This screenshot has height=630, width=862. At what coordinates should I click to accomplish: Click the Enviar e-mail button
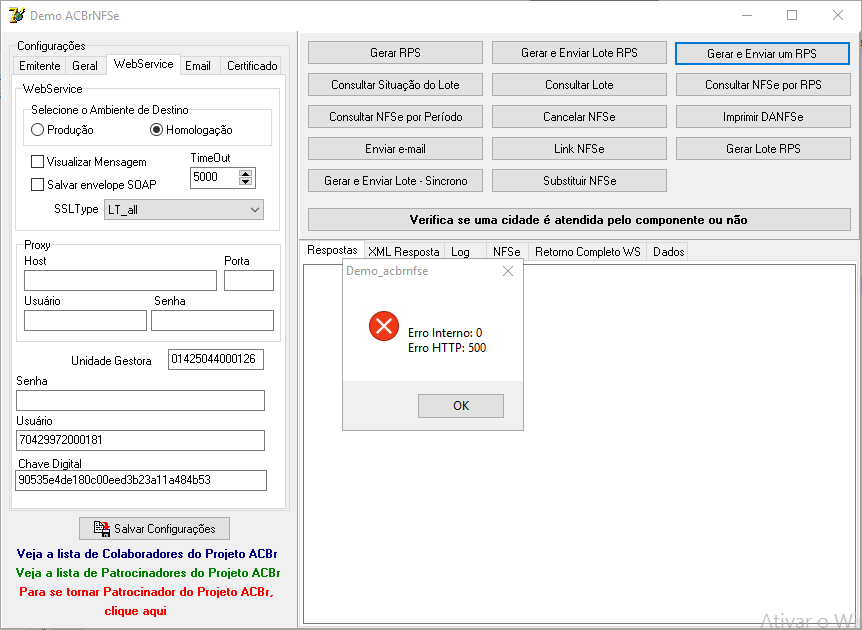click(395, 148)
